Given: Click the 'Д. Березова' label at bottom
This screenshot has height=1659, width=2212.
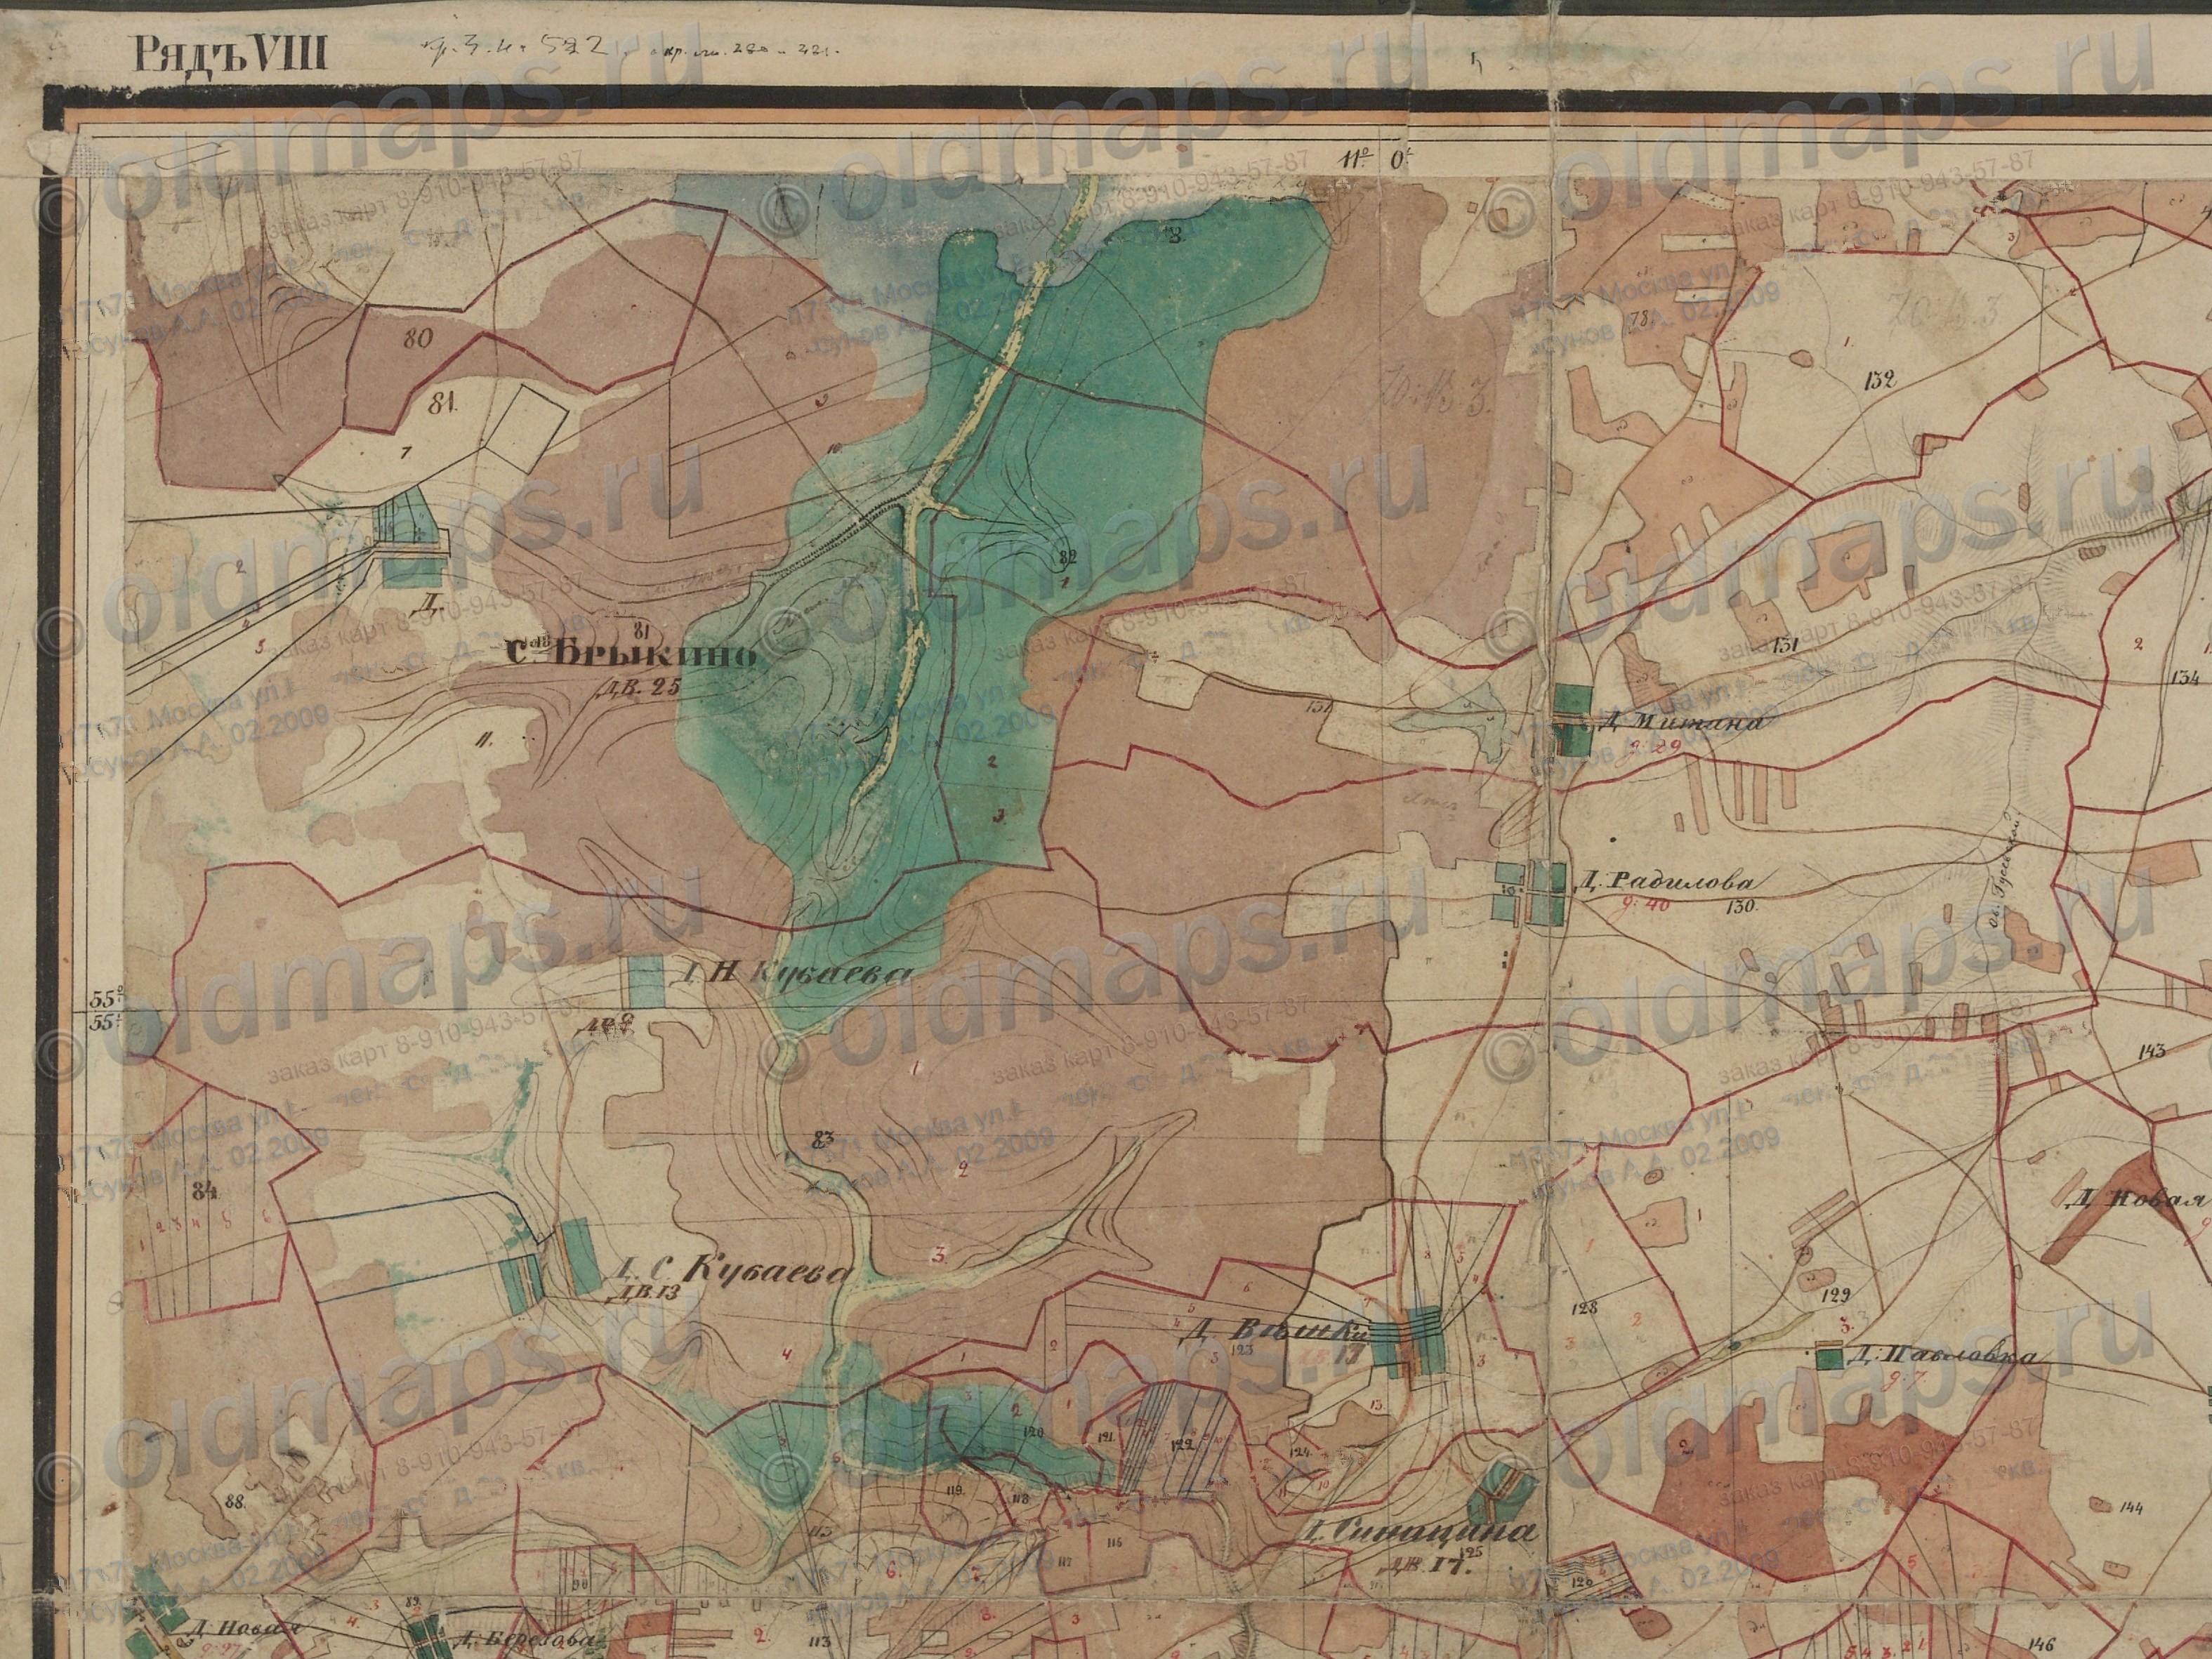Looking at the screenshot, I should (x=525, y=1642).
